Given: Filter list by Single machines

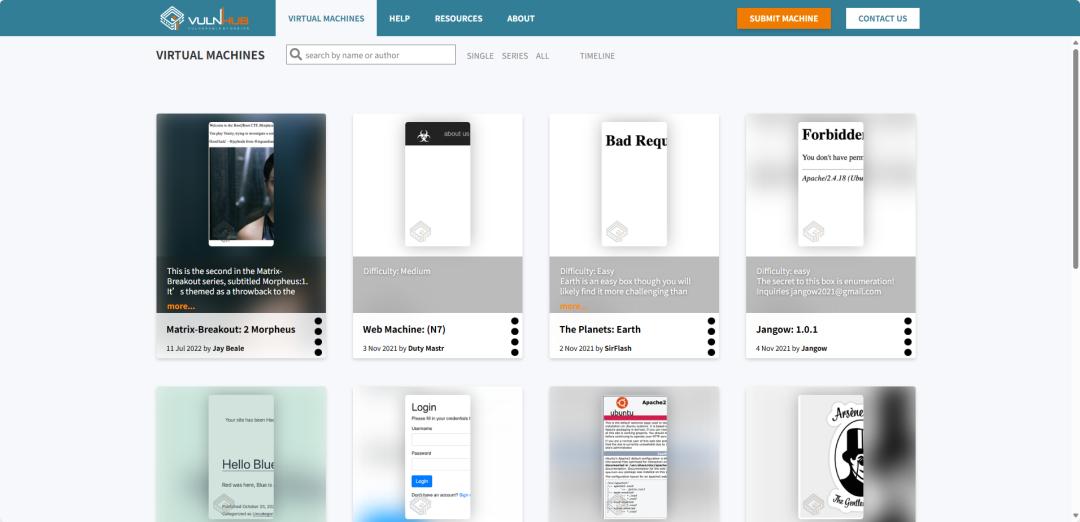Looking at the screenshot, I should click(480, 56).
